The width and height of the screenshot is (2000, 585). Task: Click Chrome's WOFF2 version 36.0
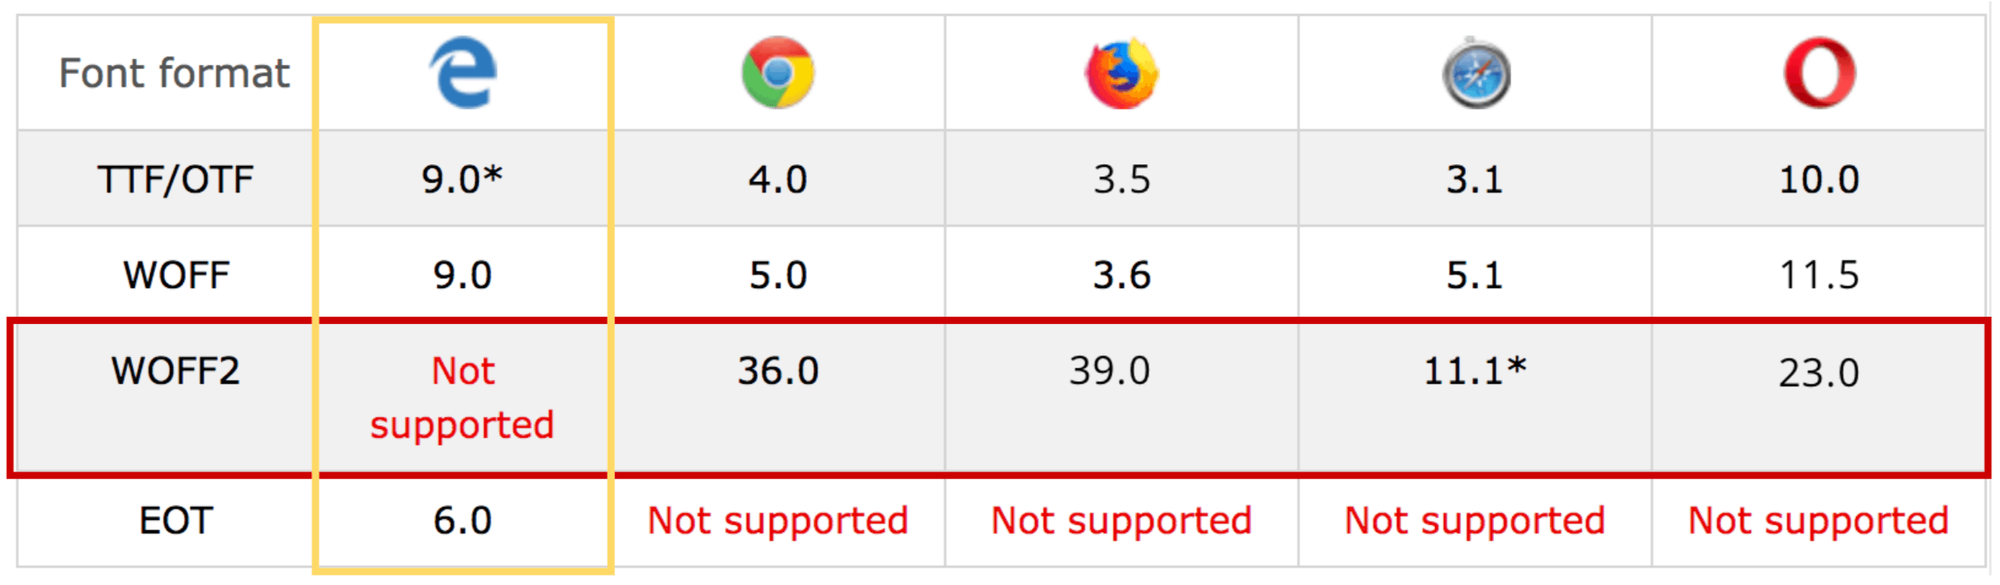point(778,371)
